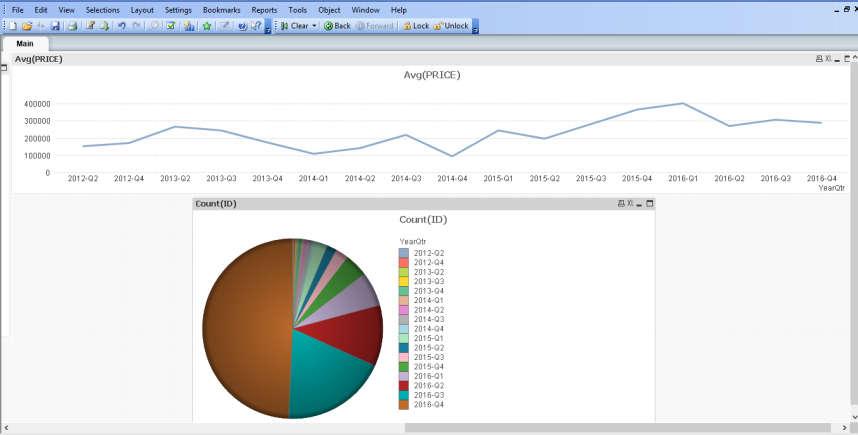
Task: Click the 400000 y-axis value
Action: (37, 103)
